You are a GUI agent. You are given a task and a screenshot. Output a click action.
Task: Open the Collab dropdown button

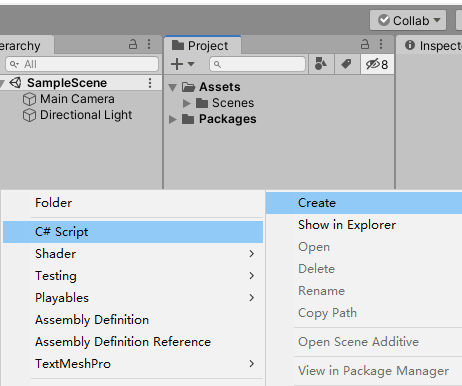[x=408, y=20]
